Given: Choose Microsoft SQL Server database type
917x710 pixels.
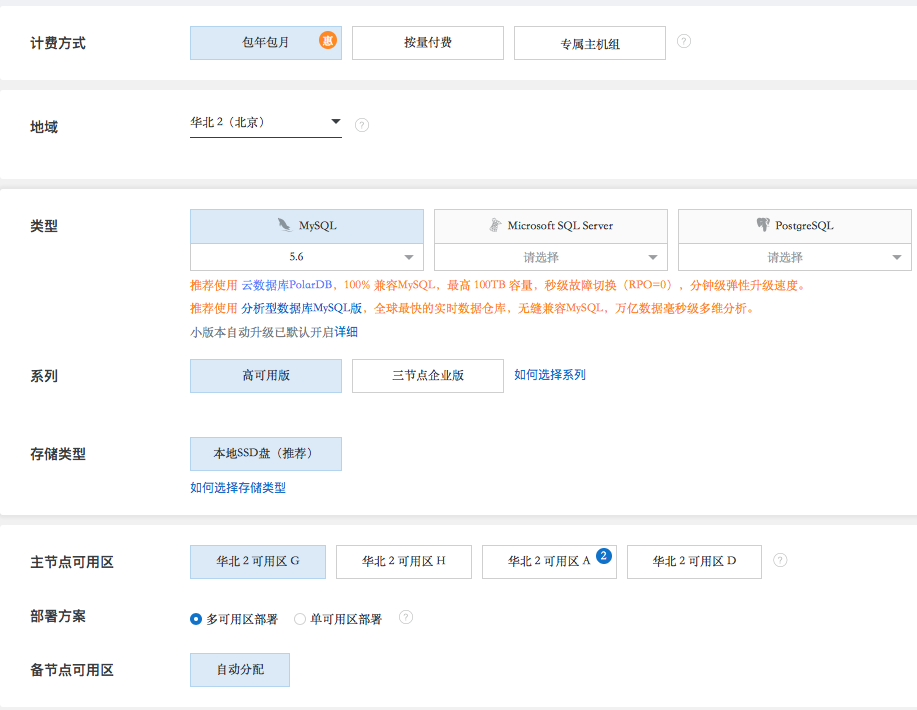Looking at the screenshot, I should (x=550, y=226).
